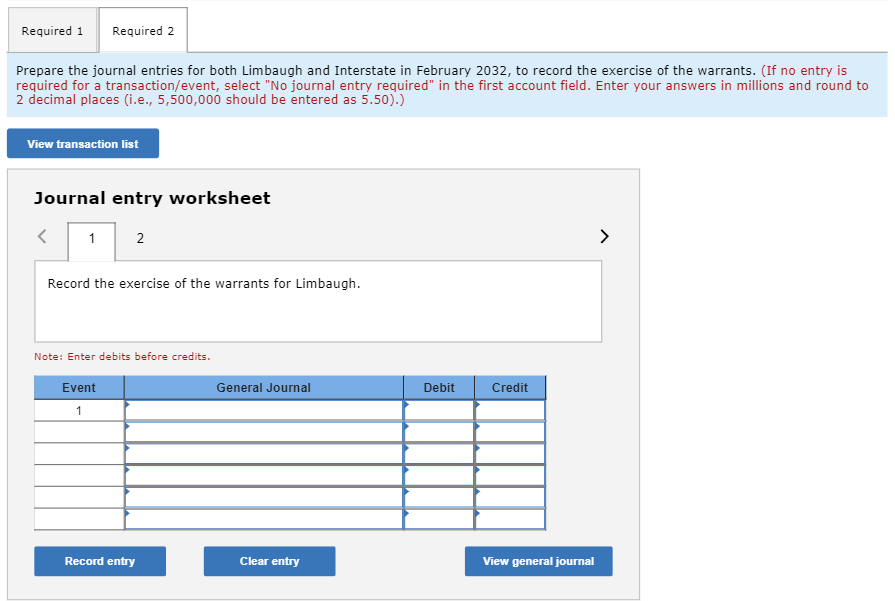Image resolution: width=895 pixels, height=601 pixels.
Task: Click the Credit field in third row
Action: coord(510,454)
